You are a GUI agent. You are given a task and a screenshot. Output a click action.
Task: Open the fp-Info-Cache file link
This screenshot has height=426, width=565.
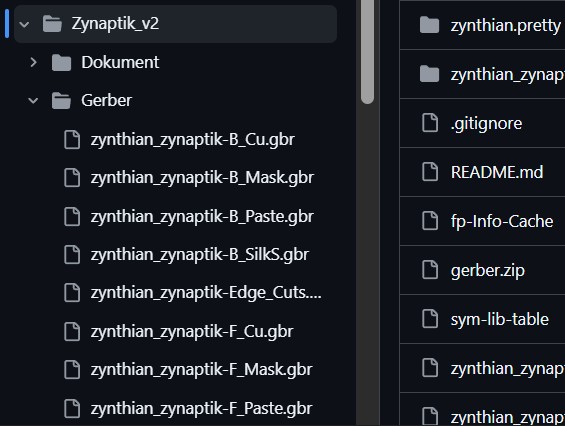pyautogui.click(x=502, y=221)
